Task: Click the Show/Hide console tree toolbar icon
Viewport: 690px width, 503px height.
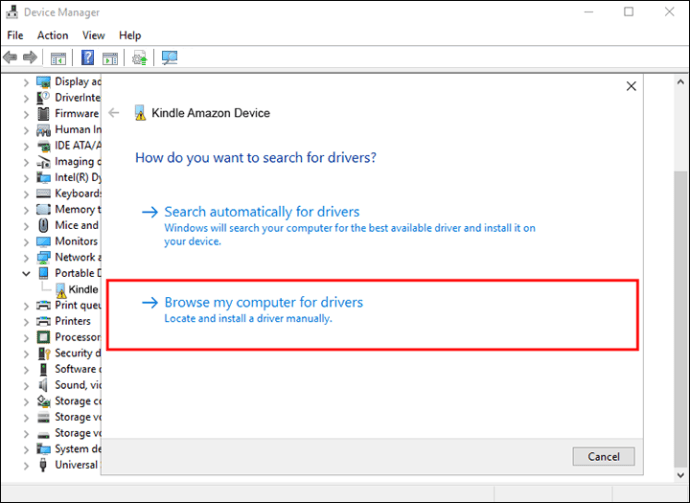Action: click(58, 58)
